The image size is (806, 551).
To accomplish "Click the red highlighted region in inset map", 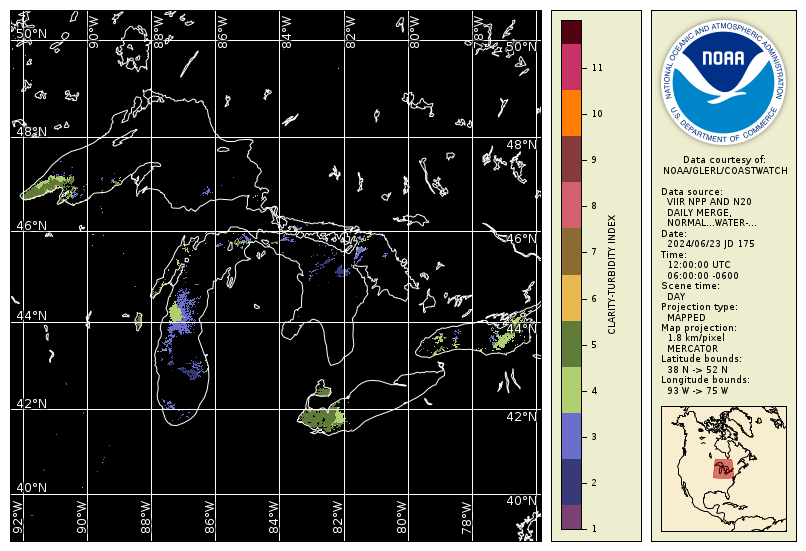I will 723,469.
